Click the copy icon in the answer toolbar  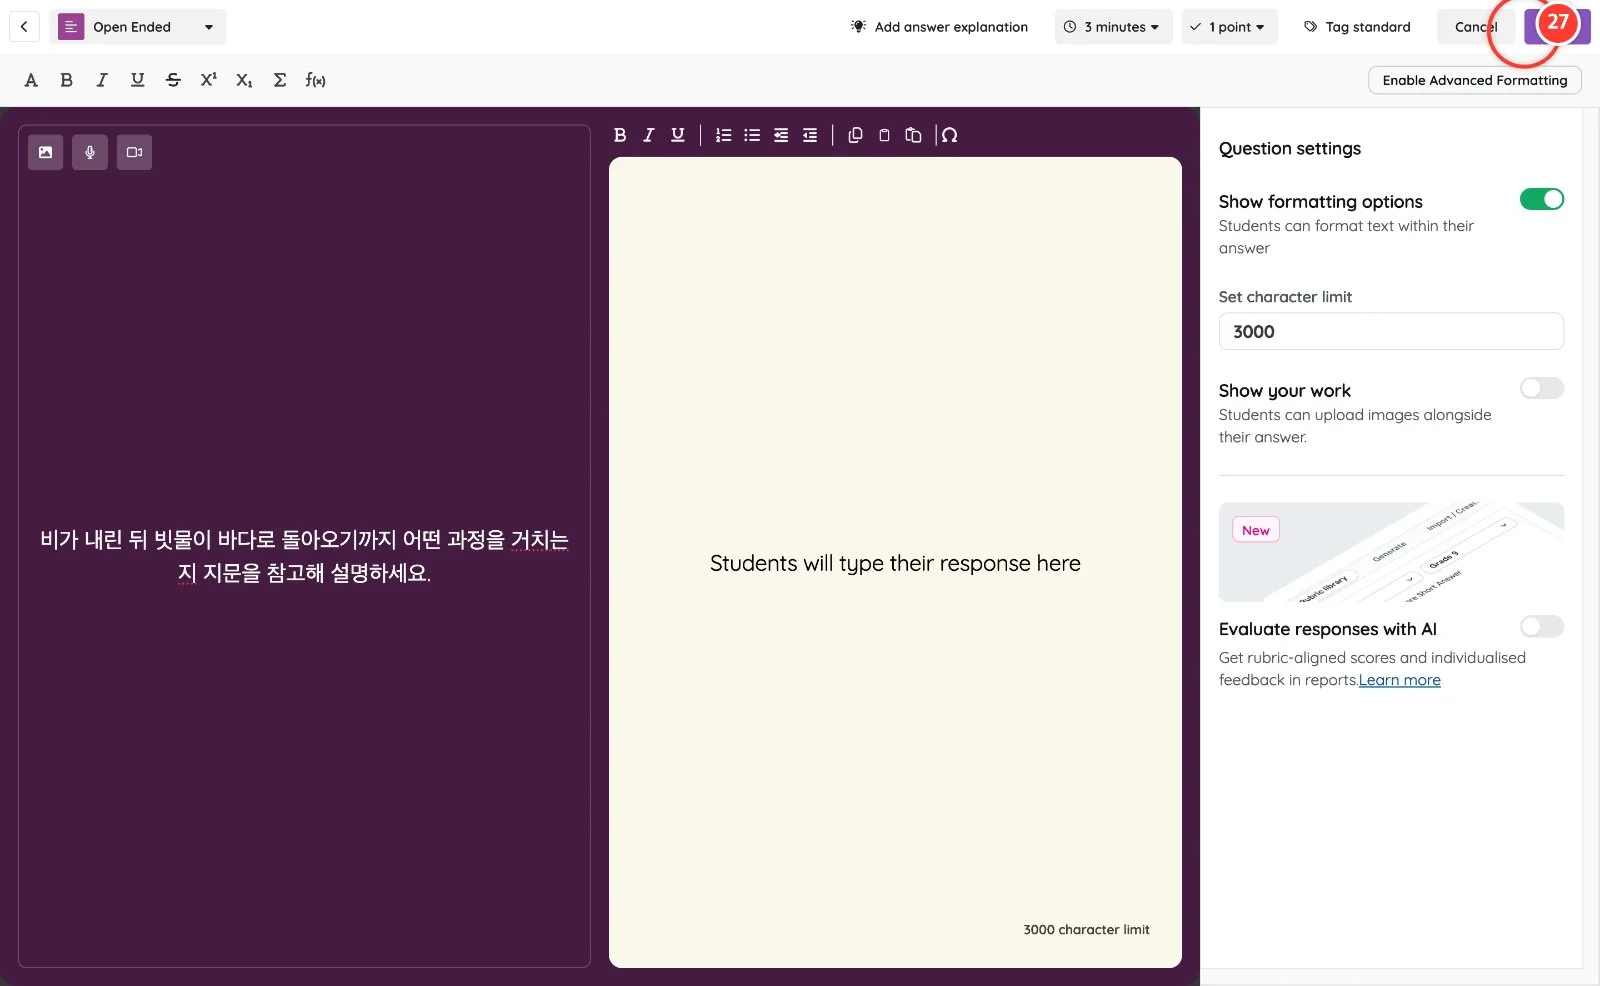coord(855,135)
